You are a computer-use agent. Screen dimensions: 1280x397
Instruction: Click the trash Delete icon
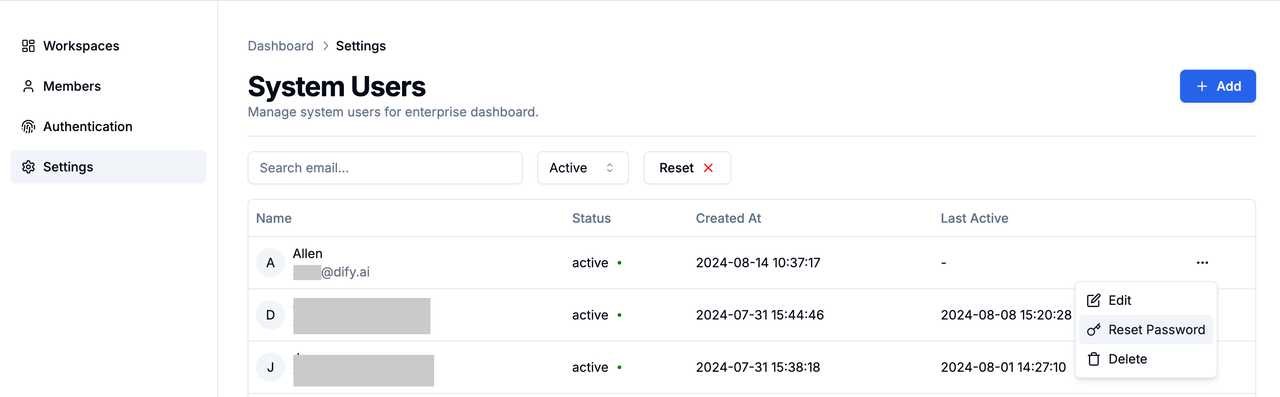(x=1094, y=359)
